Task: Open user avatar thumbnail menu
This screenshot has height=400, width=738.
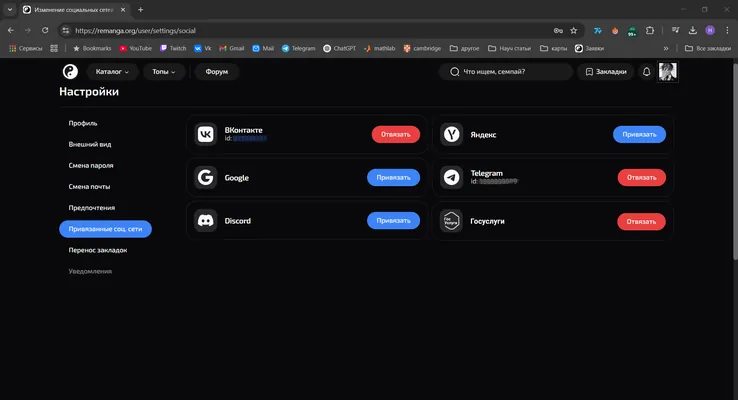Action: coord(667,72)
